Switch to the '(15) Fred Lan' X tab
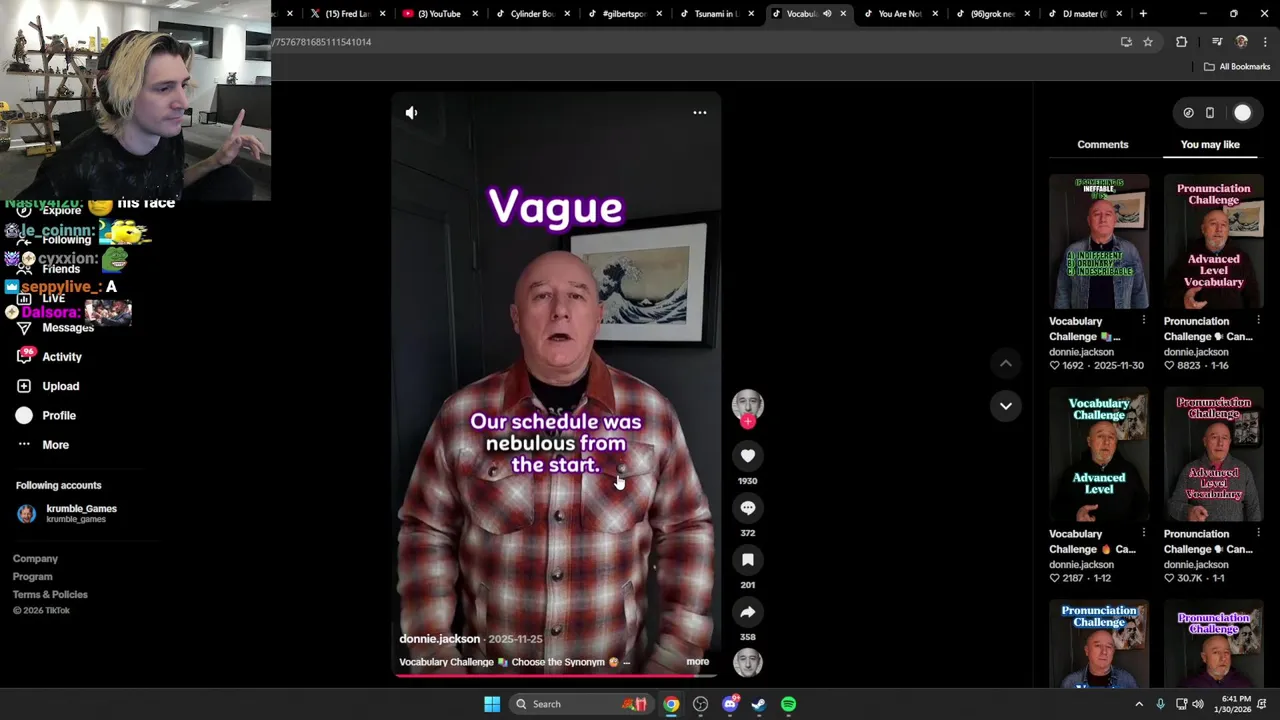Image resolution: width=1280 pixels, height=720 pixels. click(345, 14)
